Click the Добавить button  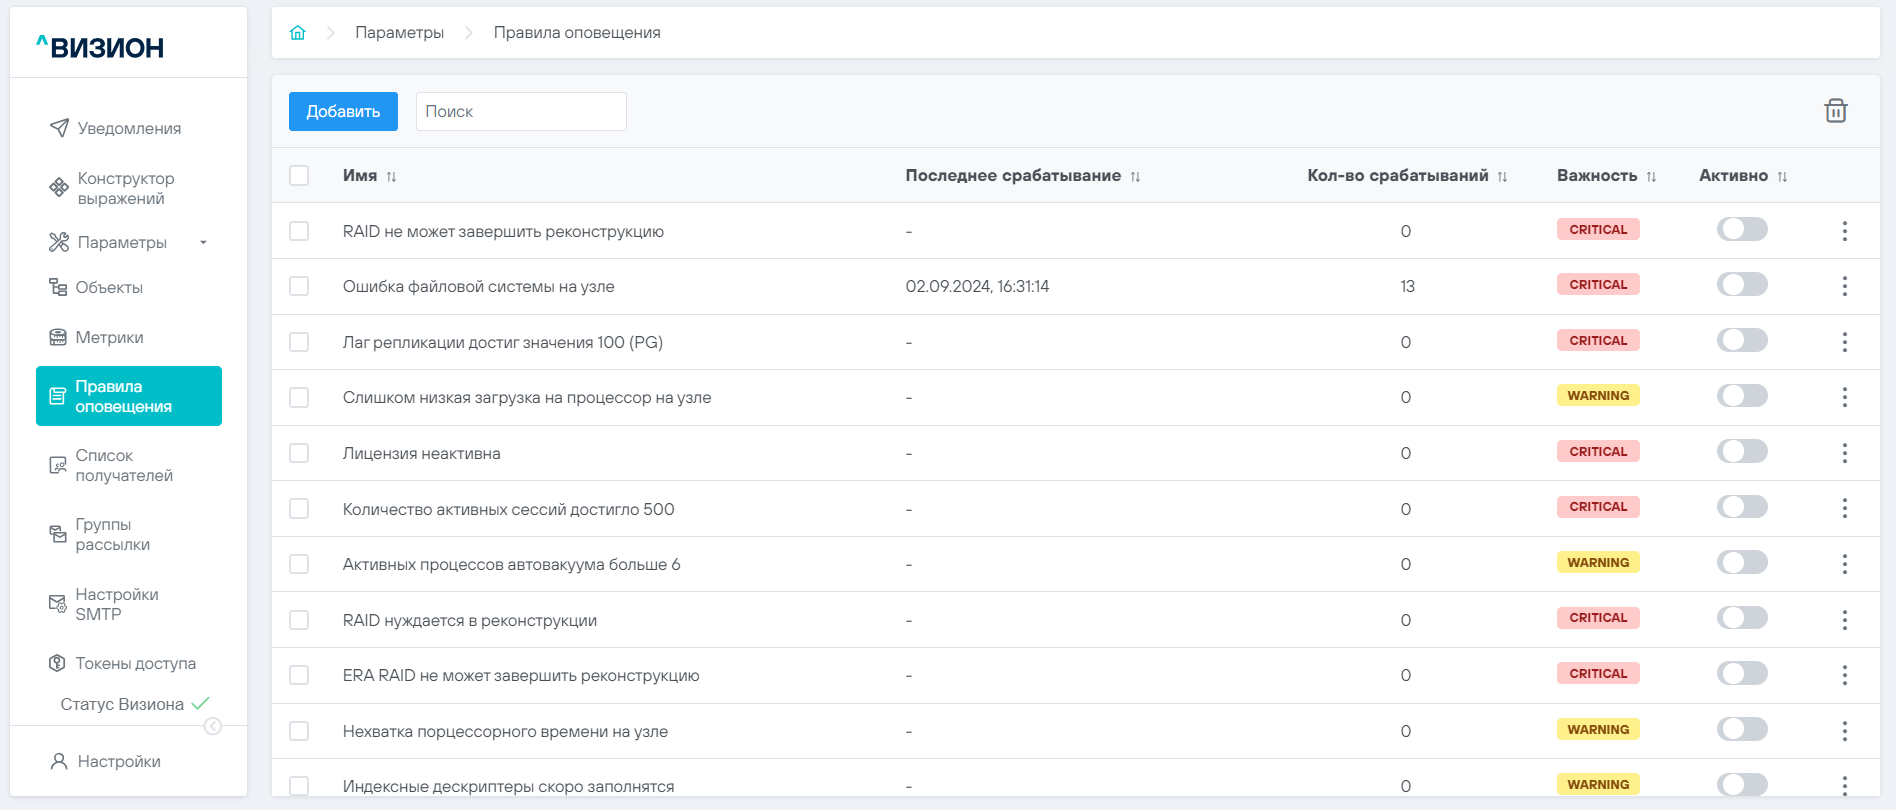[x=343, y=111]
